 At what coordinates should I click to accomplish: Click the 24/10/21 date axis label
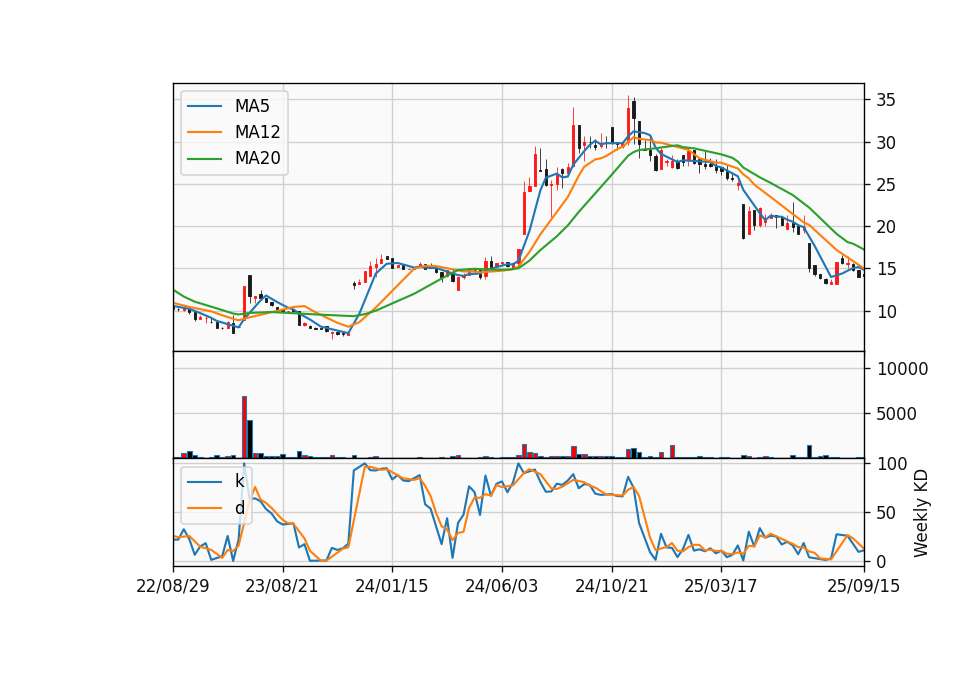pos(611,586)
